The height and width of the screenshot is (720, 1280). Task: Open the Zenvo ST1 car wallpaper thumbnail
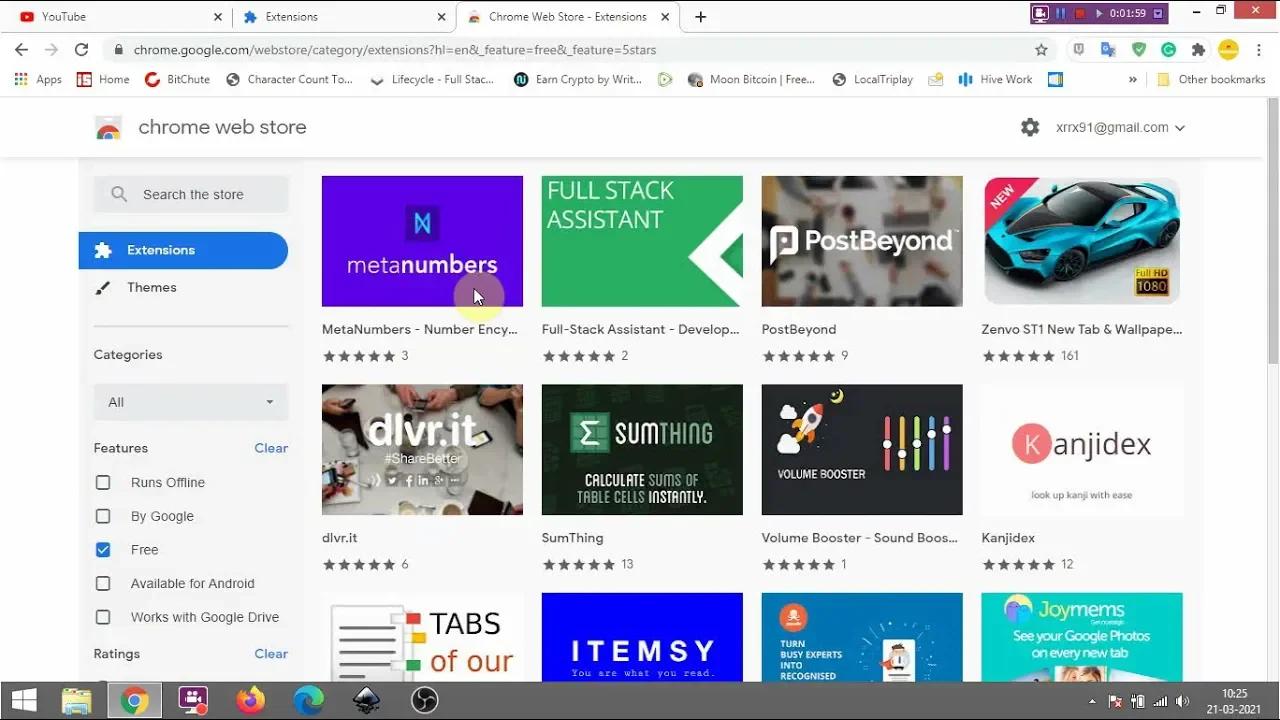1082,241
